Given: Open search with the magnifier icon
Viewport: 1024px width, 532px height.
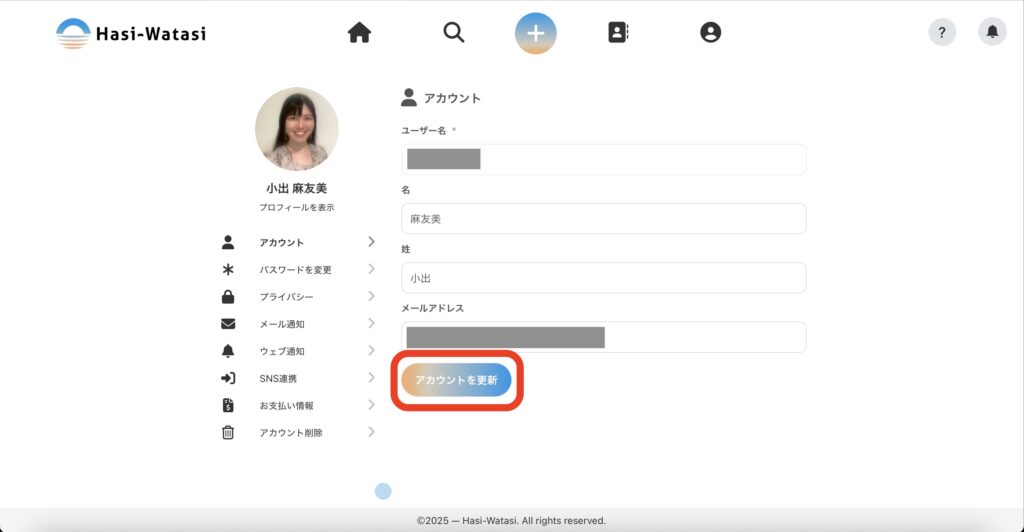Looking at the screenshot, I should (x=454, y=32).
